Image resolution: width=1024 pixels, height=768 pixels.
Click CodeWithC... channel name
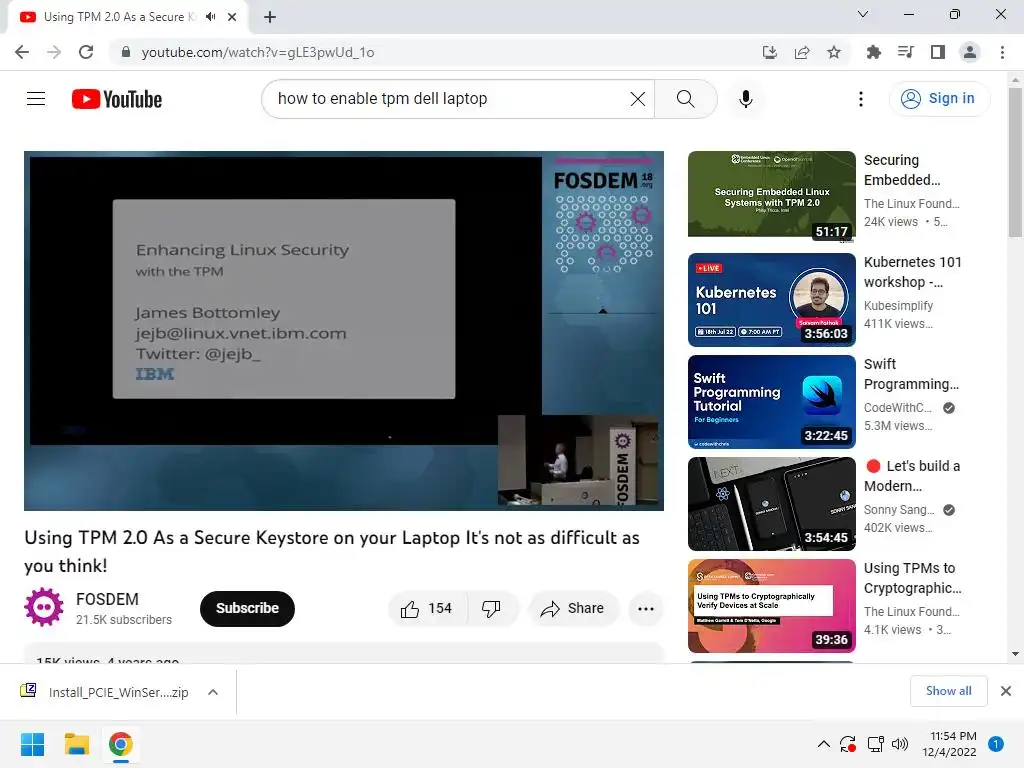pyautogui.click(x=897, y=408)
